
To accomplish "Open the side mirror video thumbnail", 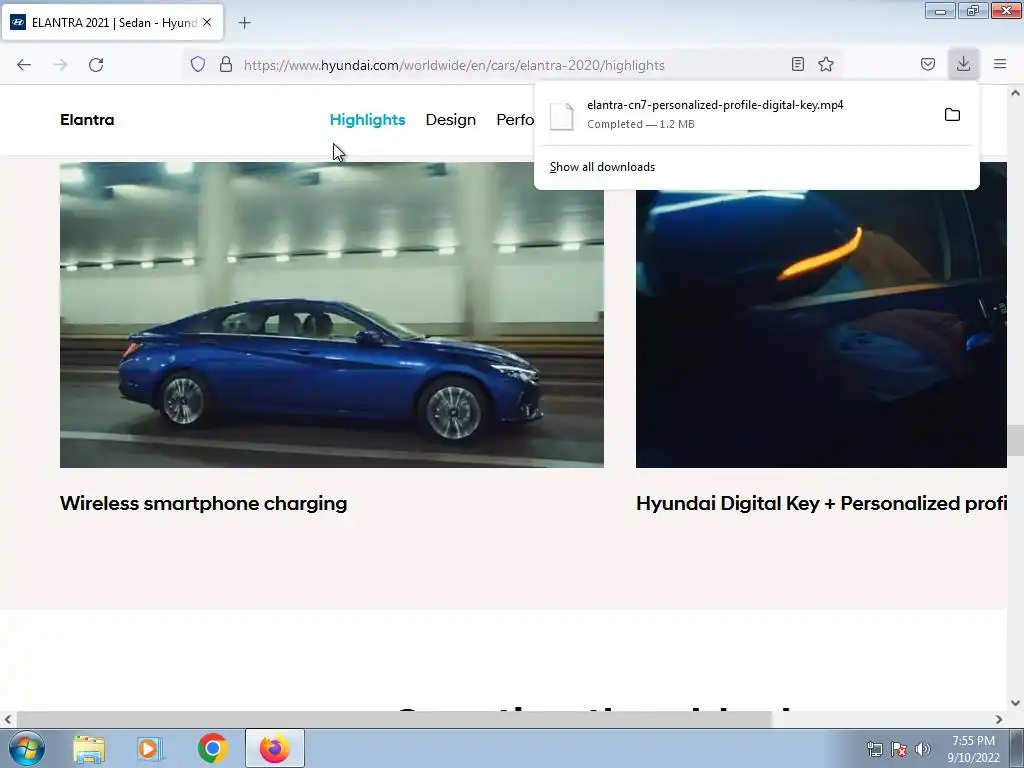I will pyautogui.click(x=821, y=328).
